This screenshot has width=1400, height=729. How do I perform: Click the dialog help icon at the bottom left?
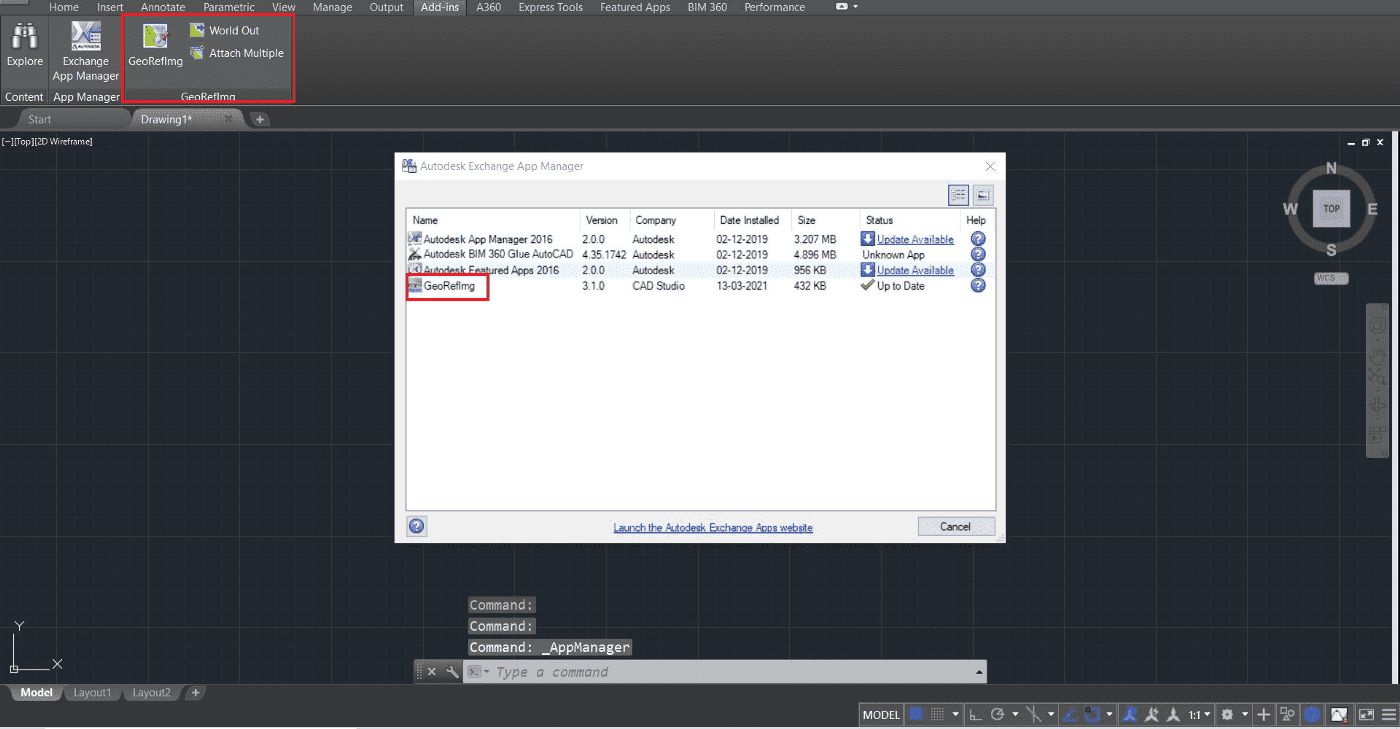pyautogui.click(x=417, y=526)
